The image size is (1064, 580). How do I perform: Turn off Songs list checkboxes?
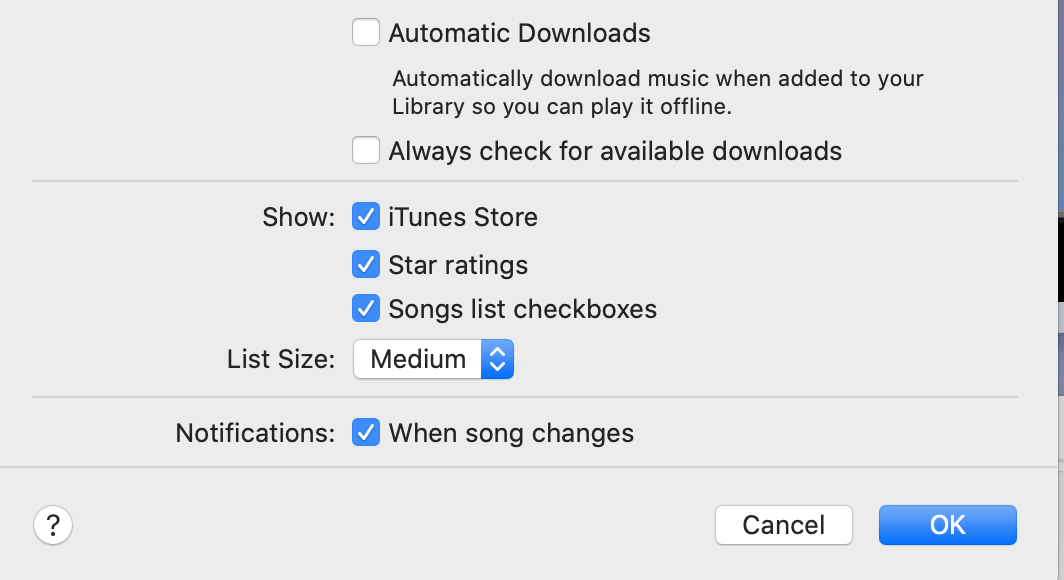(366, 308)
